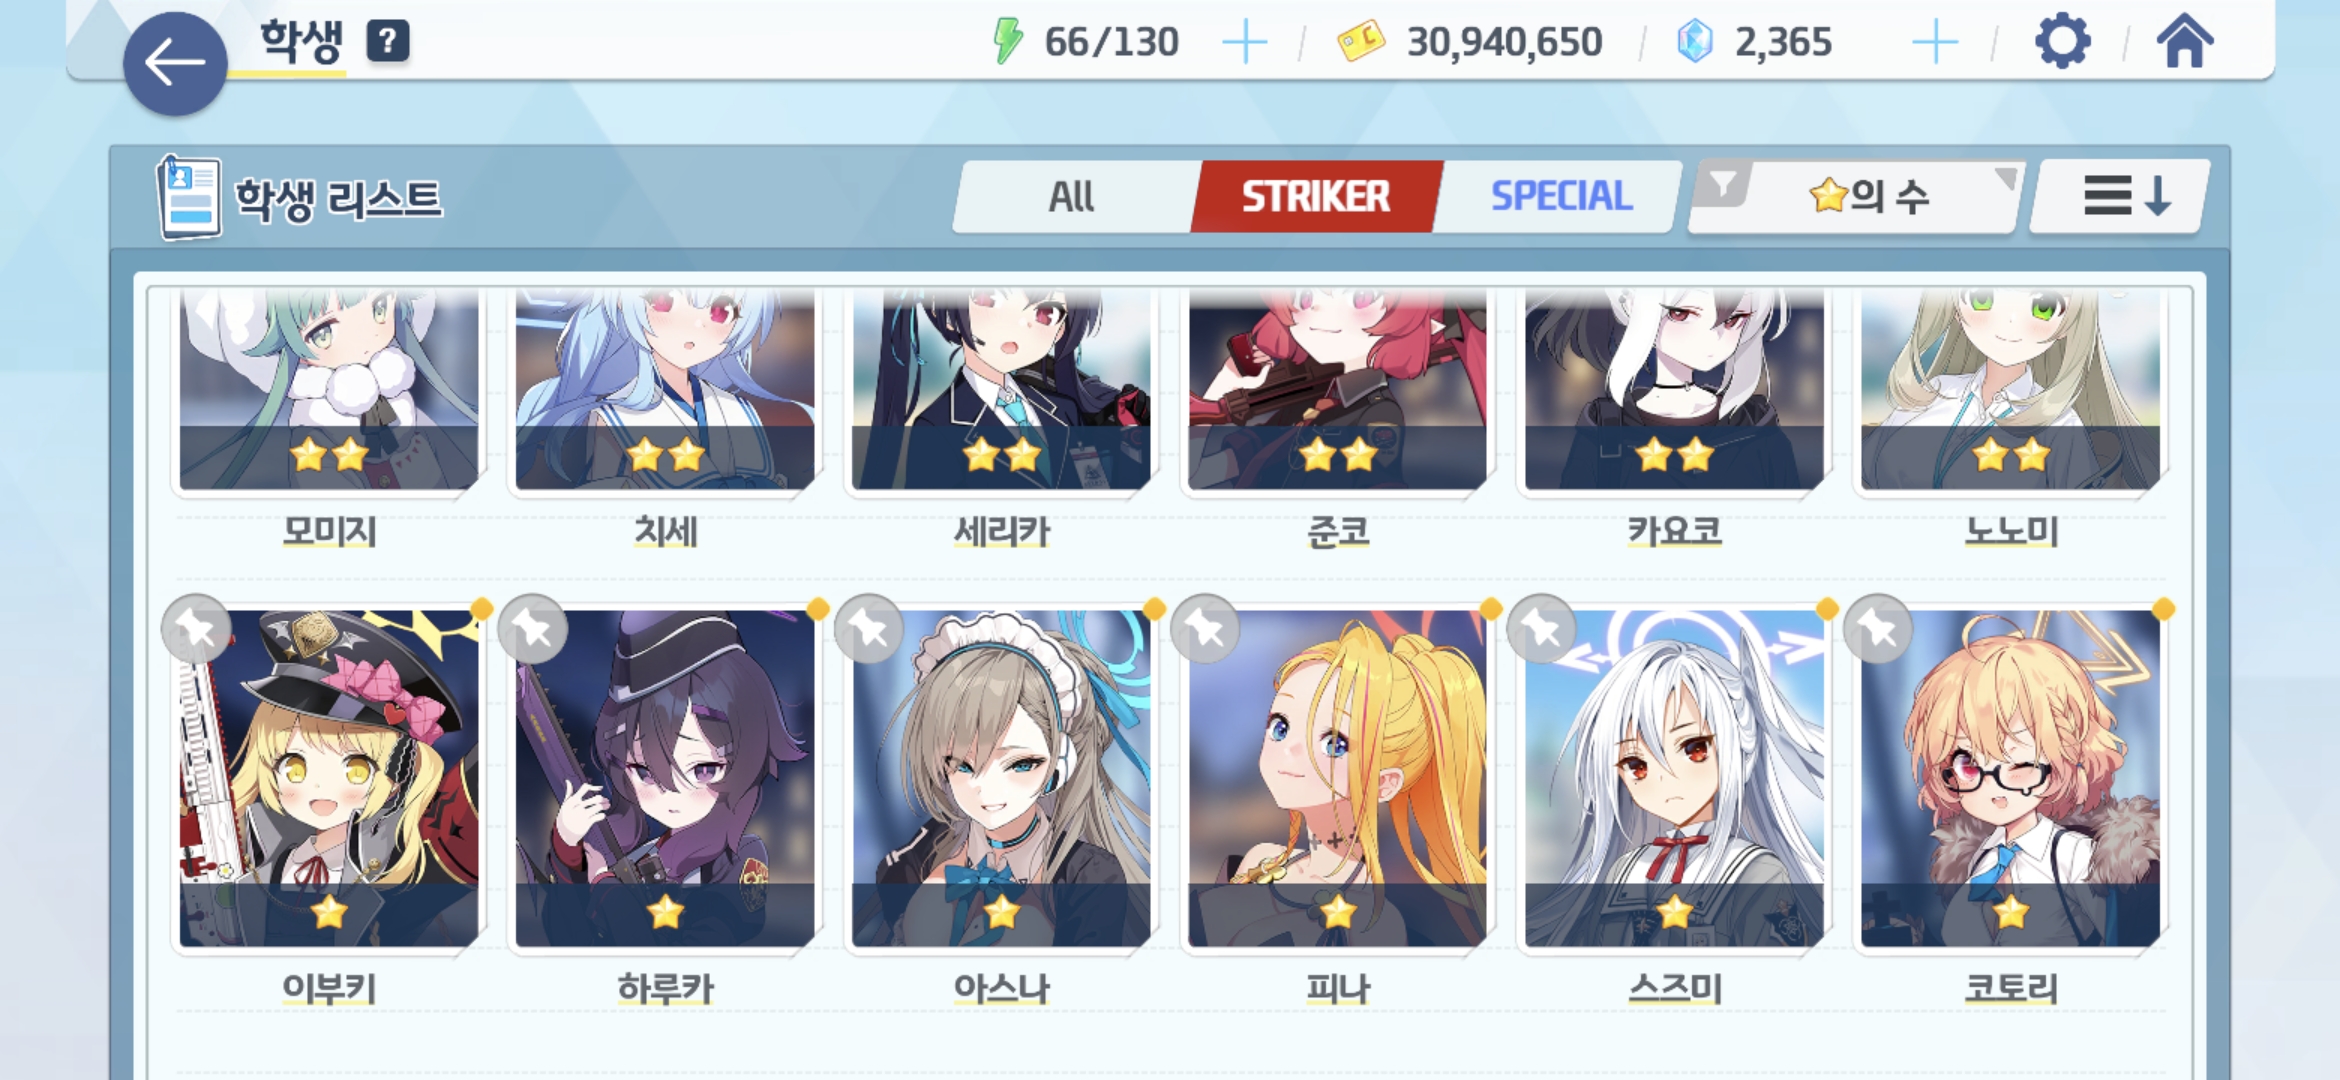Open student 하루카 portrait
This screenshot has width=2340, height=1080.
click(x=665, y=778)
